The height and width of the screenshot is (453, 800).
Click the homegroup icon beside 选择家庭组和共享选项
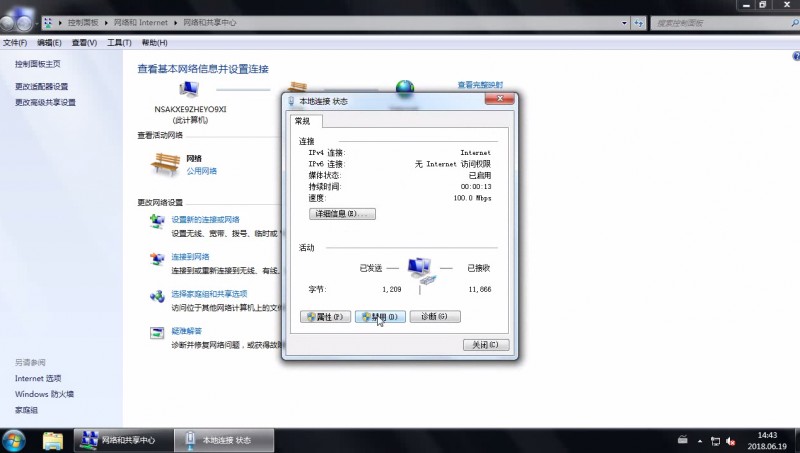(157, 296)
